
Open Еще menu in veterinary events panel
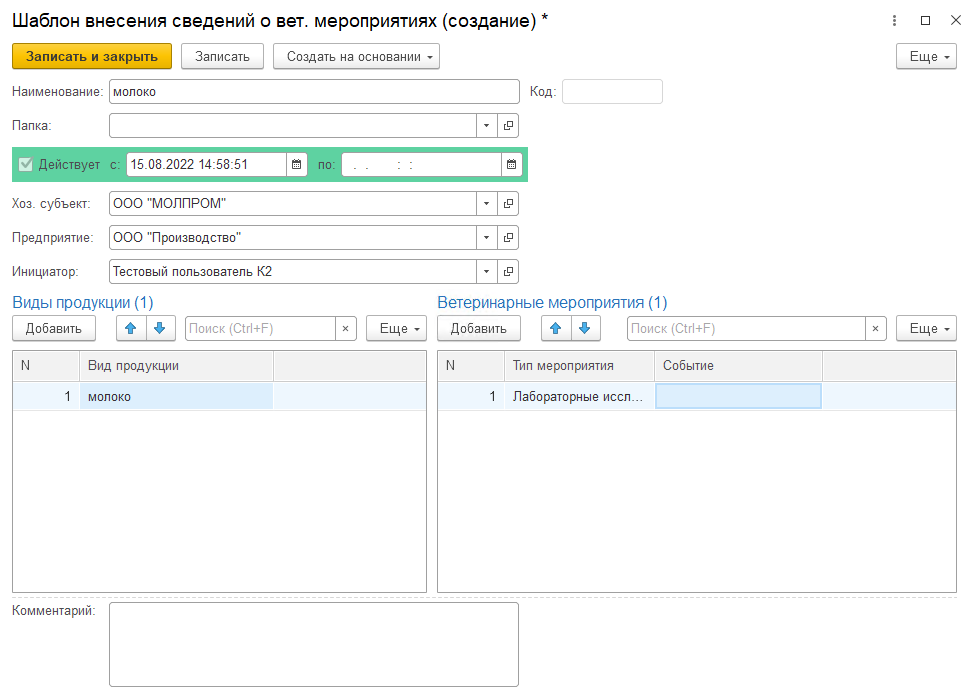(926, 328)
